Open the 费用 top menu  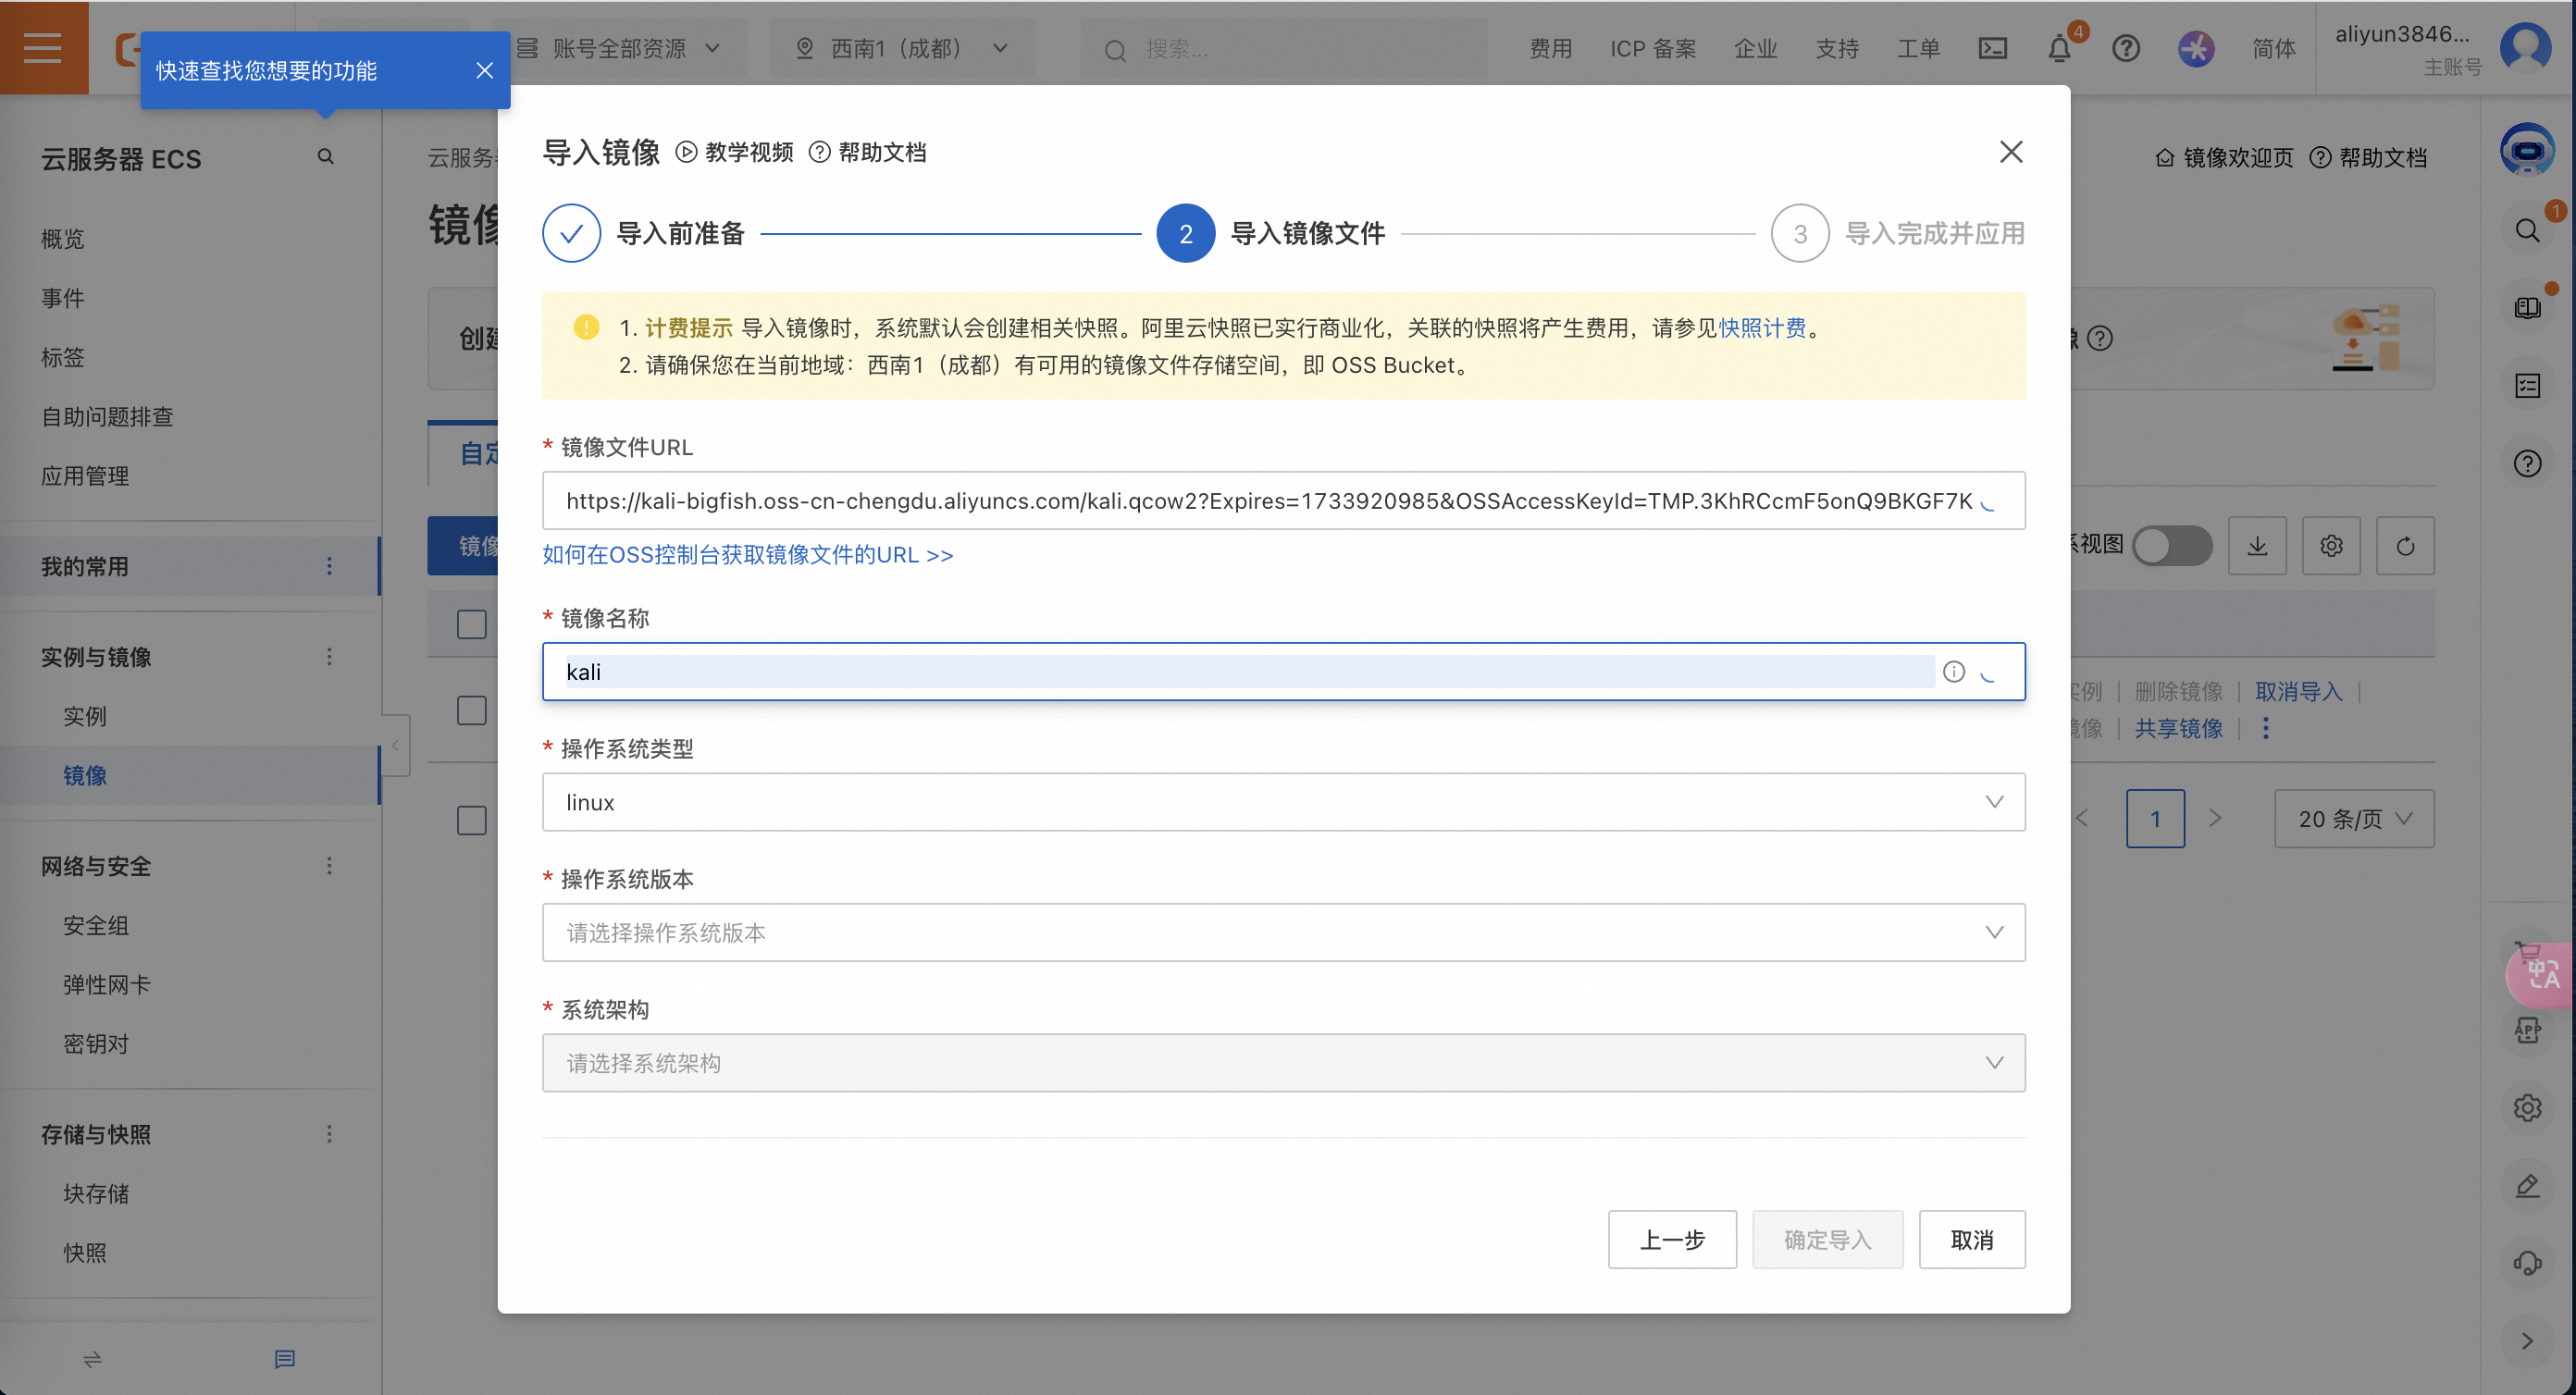pyautogui.click(x=1551, y=48)
